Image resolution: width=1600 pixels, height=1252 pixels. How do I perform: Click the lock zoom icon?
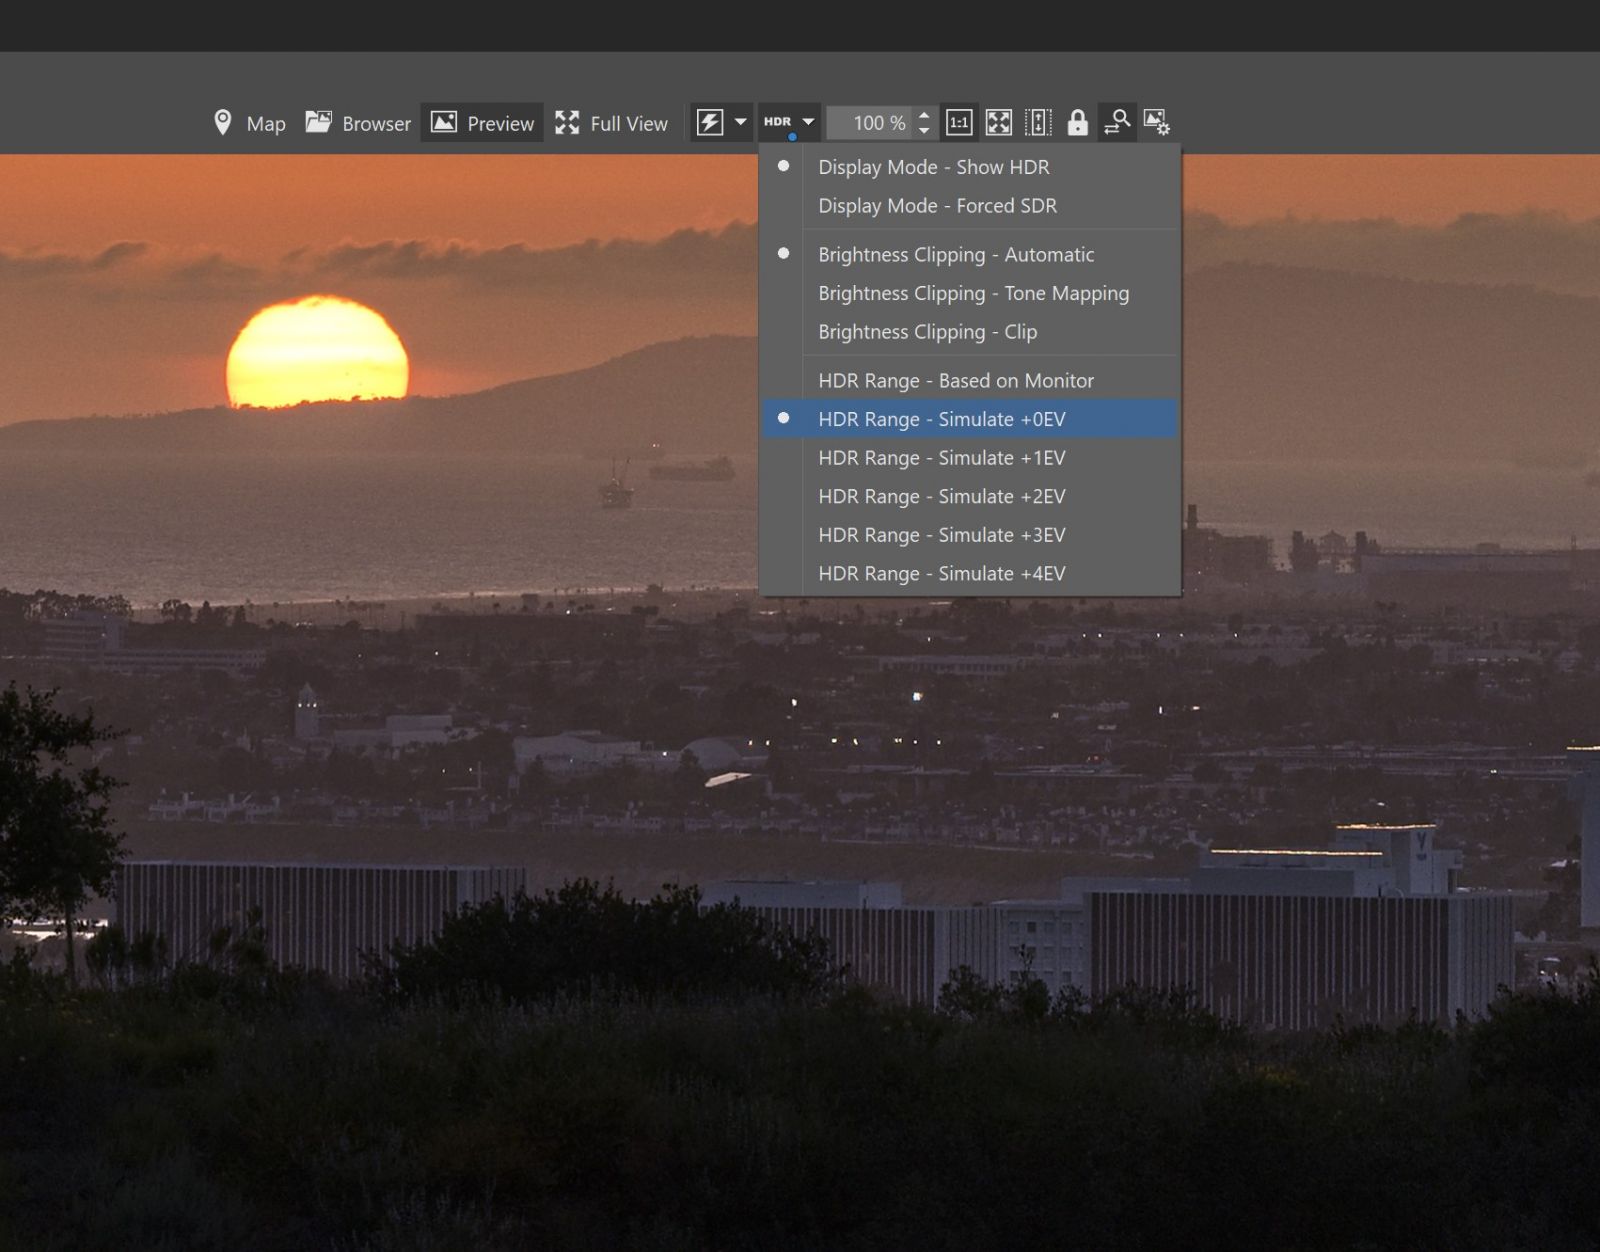click(1078, 122)
